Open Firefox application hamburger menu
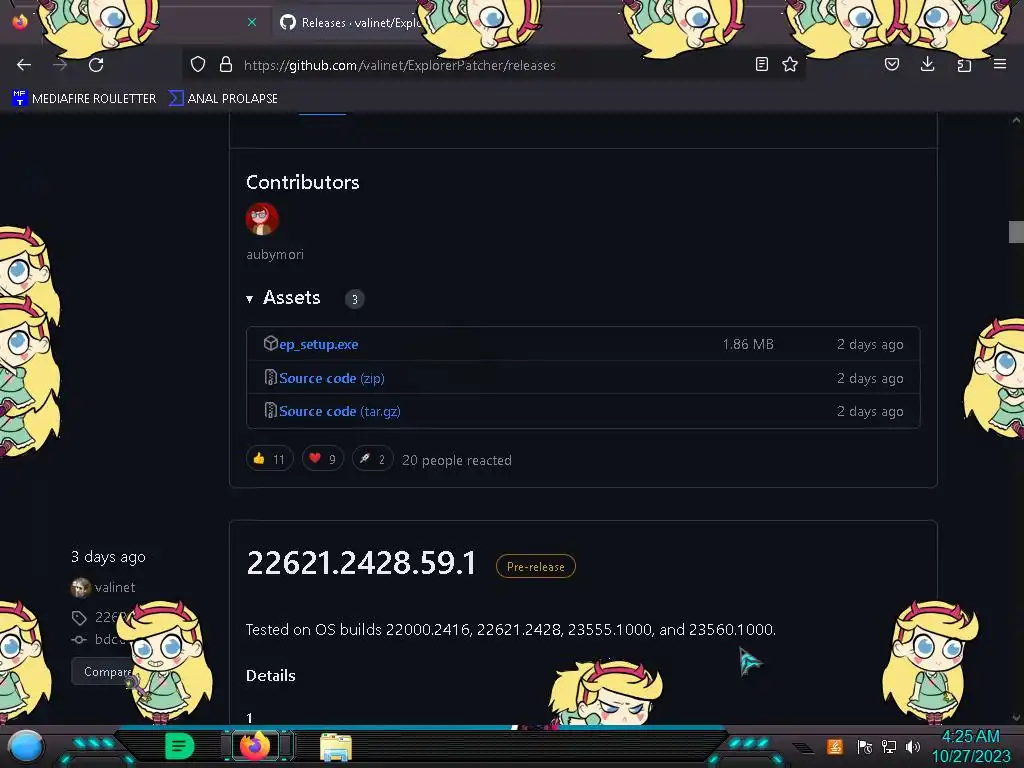Image resolution: width=1024 pixels, height=768 pixels. click(x=1000, y=64)
